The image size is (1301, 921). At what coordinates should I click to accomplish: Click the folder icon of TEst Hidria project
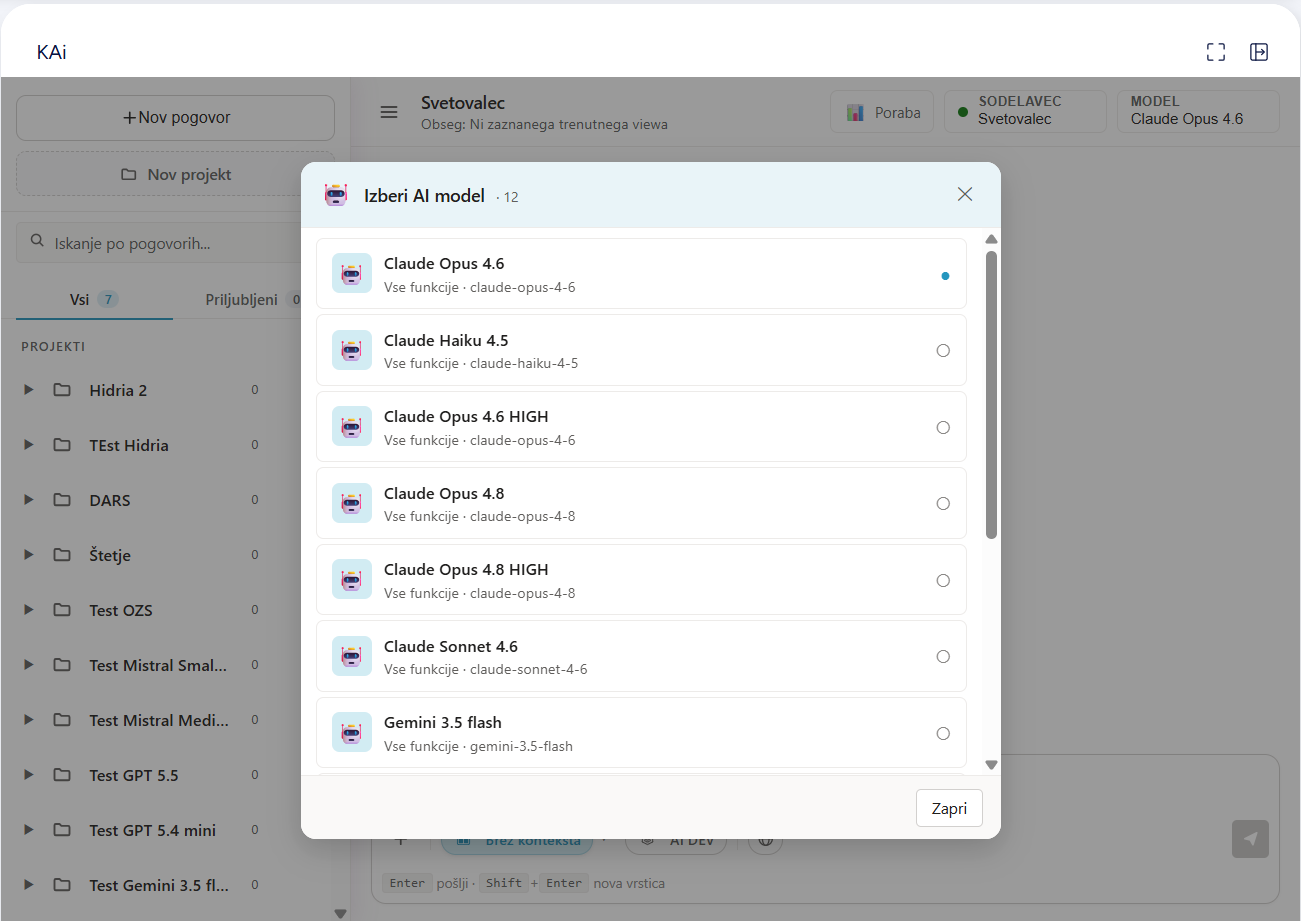click(62, 445)
